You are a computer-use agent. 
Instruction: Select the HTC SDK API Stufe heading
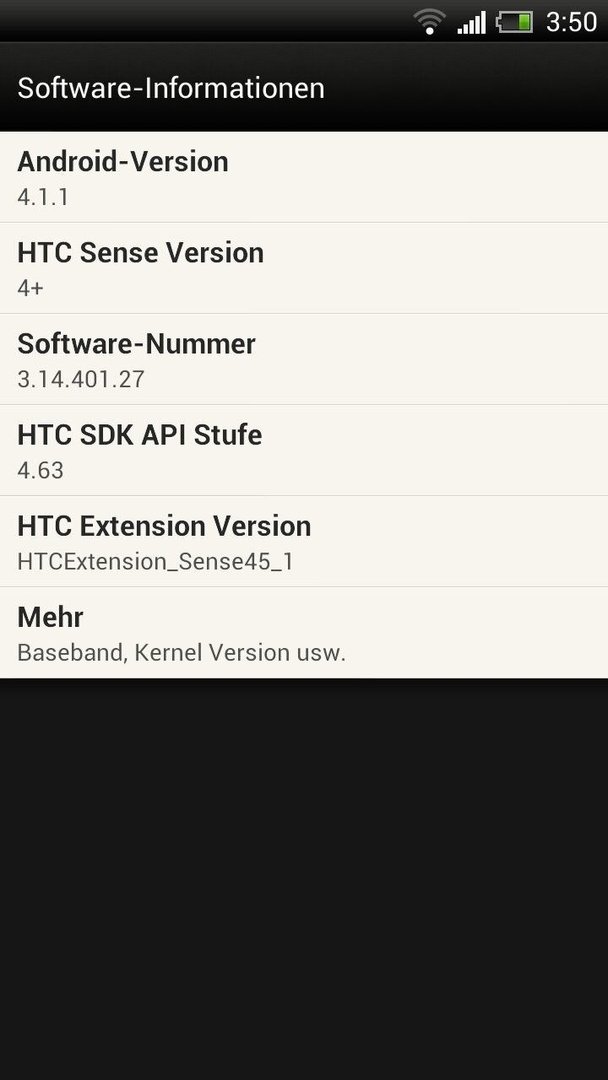(140, 435)
